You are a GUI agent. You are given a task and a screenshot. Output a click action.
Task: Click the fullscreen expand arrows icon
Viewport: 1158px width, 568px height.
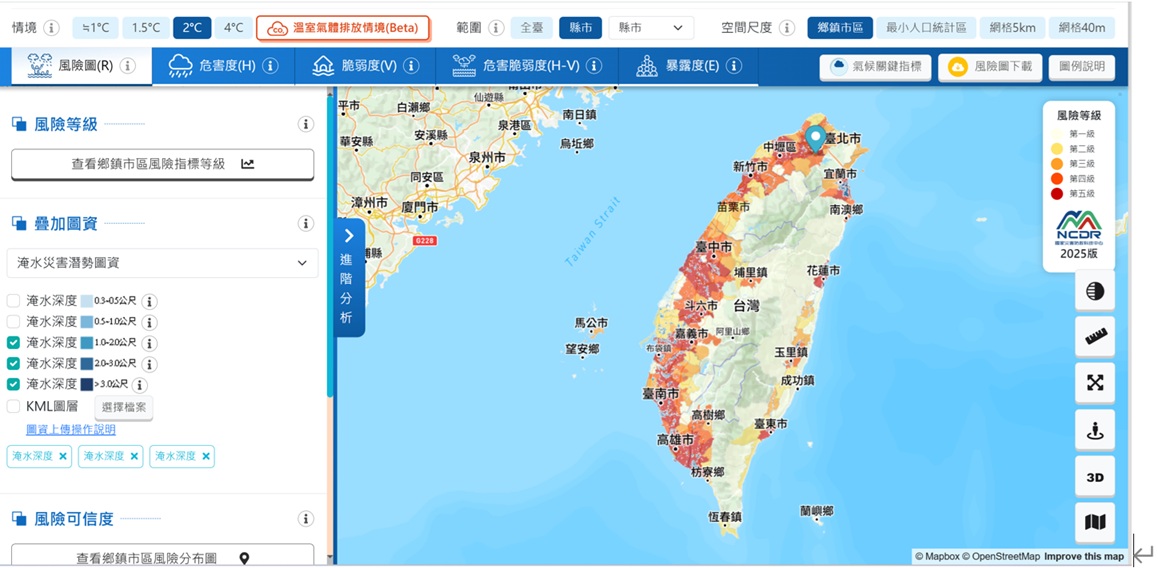[x=1094, y=383]
